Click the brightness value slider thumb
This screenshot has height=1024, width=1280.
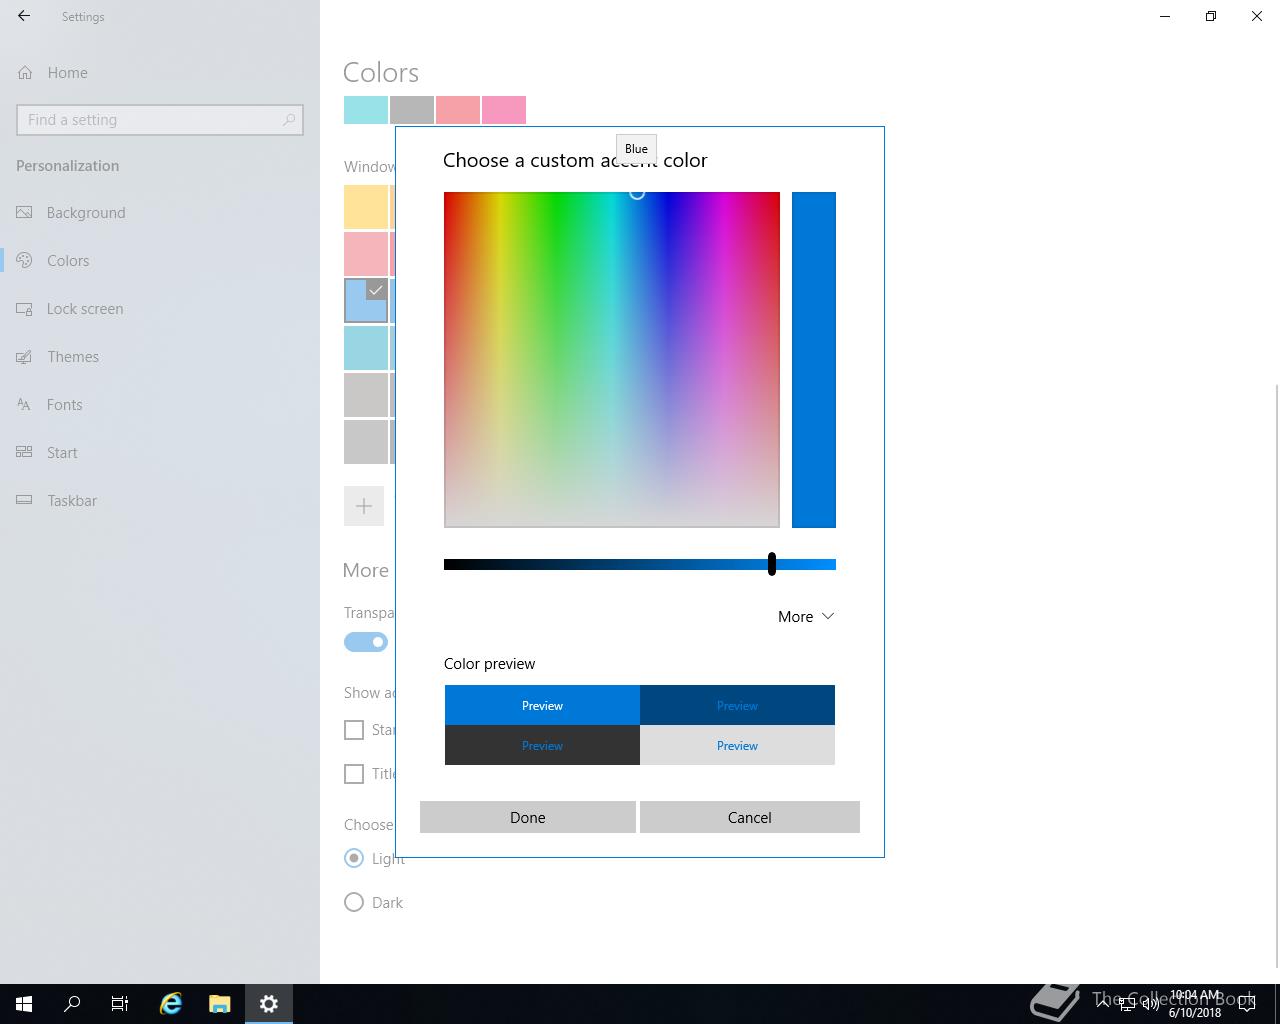(x=772, y=564)
